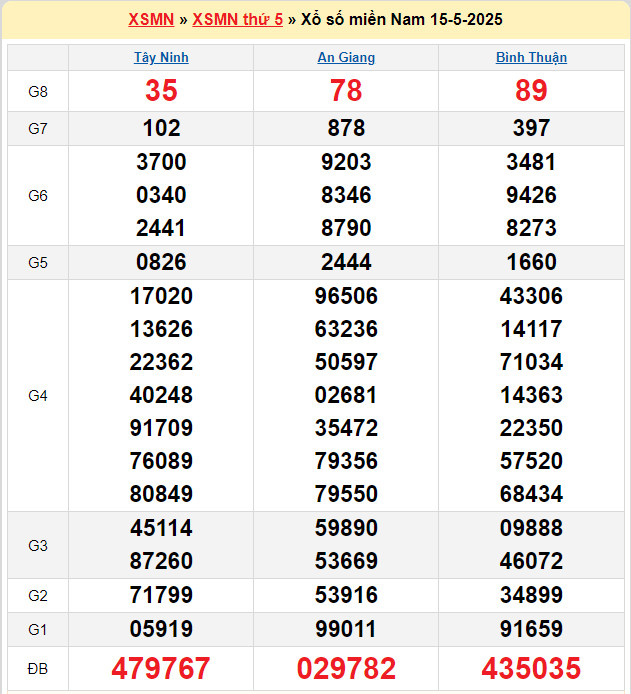Click An Giang G8 result 78

coord(346,91)
